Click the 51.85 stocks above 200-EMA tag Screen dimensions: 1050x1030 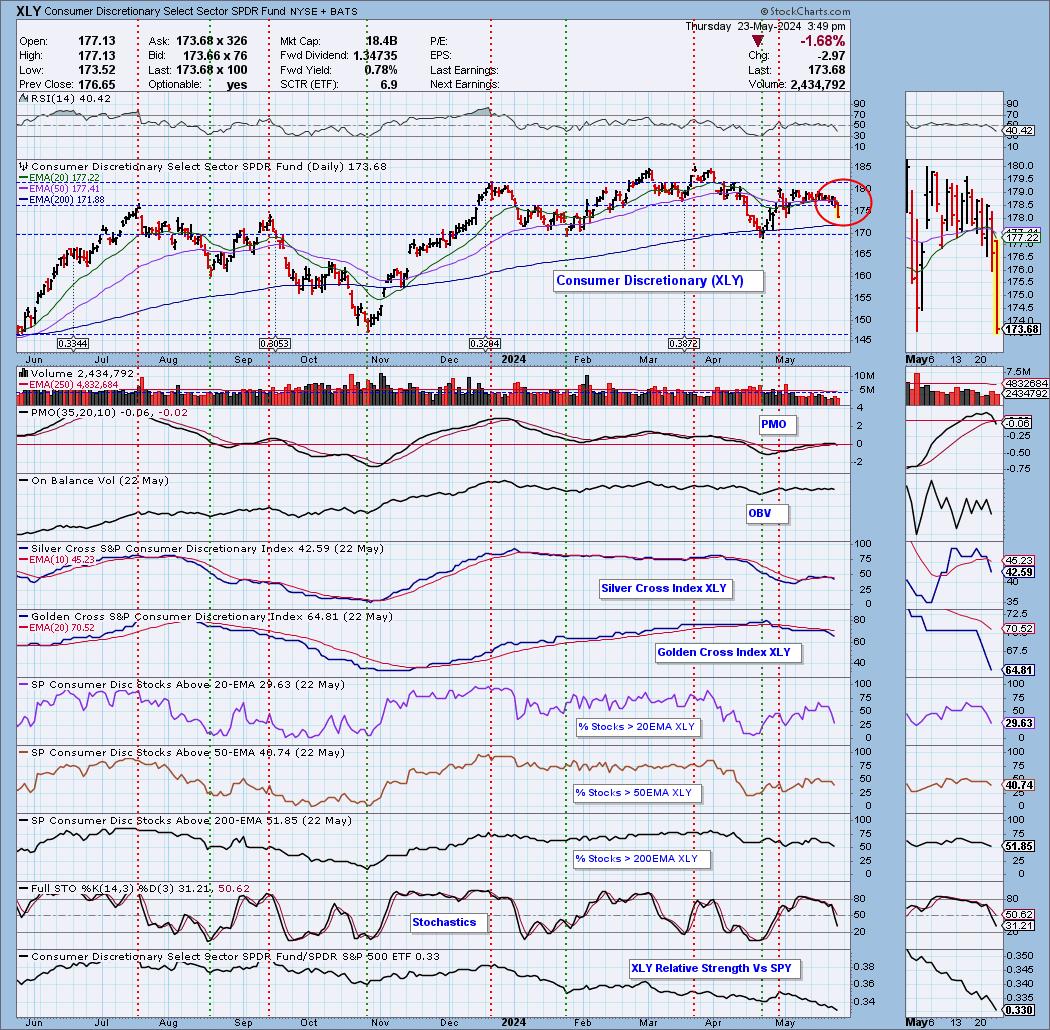pos(1019,847)
